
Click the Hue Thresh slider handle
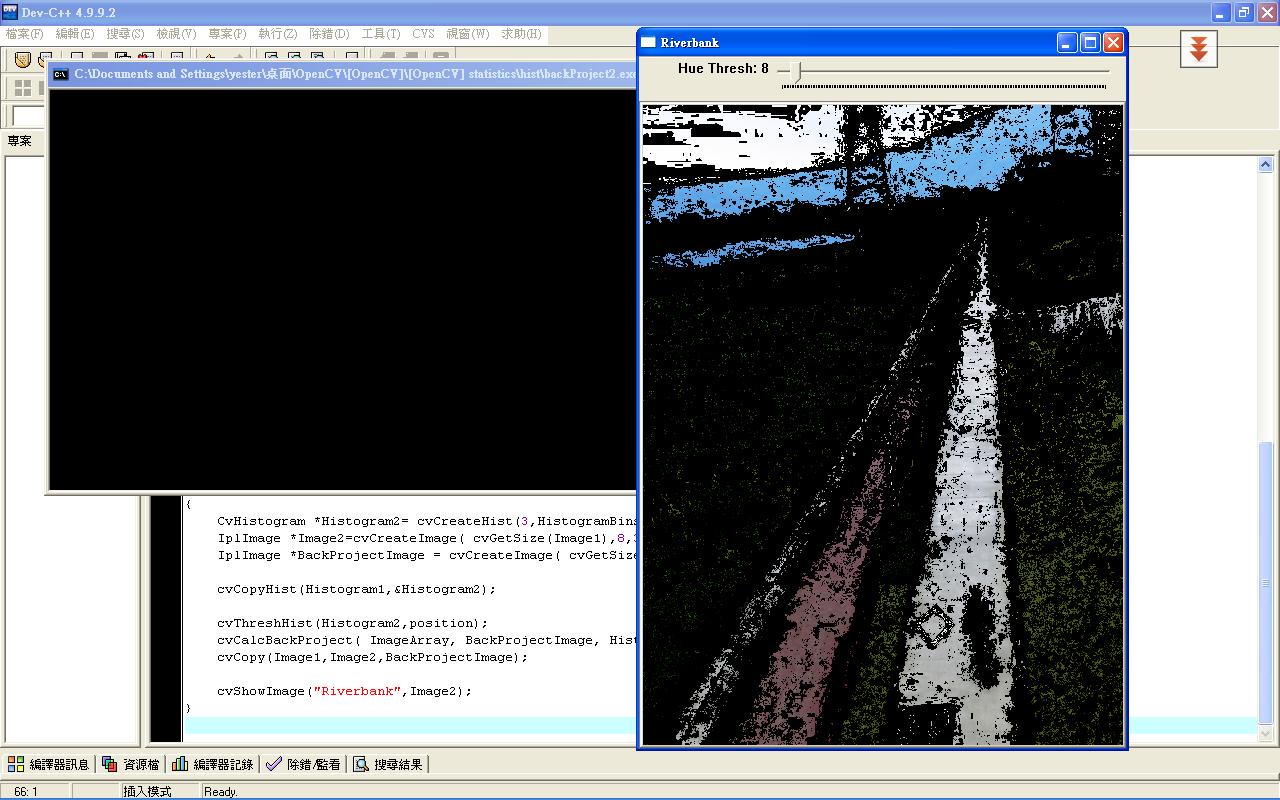pyautogui.click(x=796, y=71)
